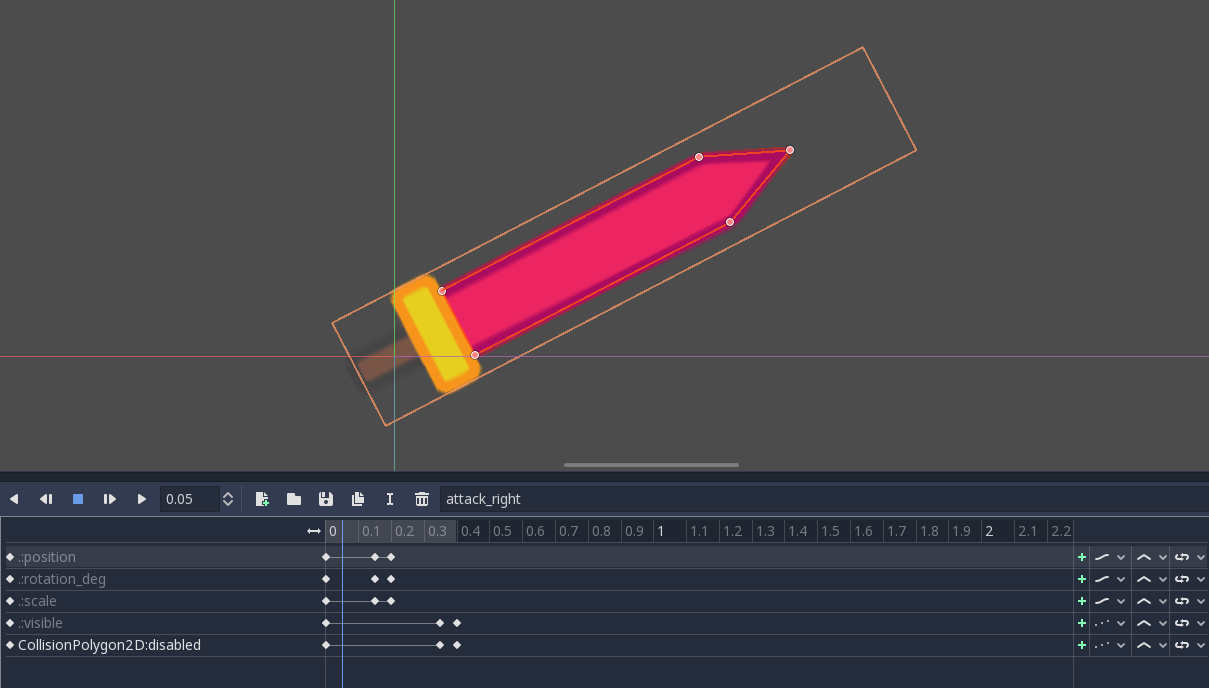Click the animation position field showing 0.05

click(x=190, y=499)
